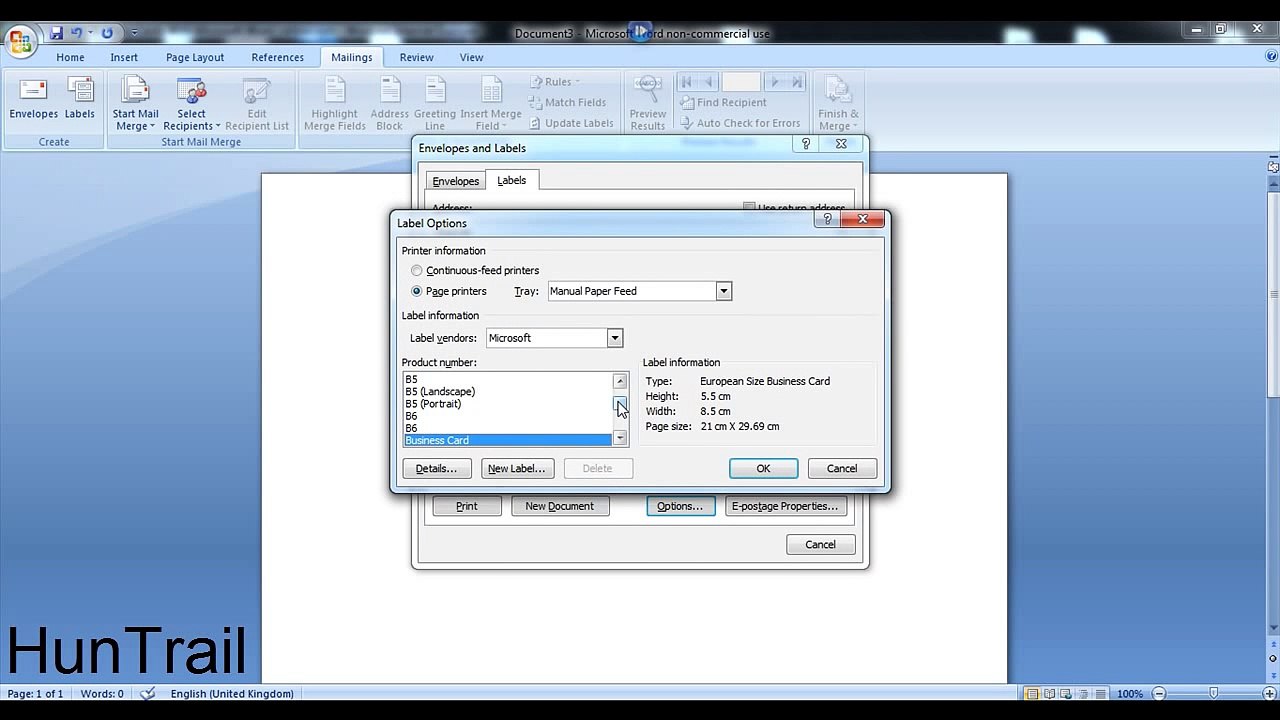Viewport: 1280px width, 720px height.
Task: Click Update Labels in the ribbon
Action: pyautogui.click(x=571, y=123)
